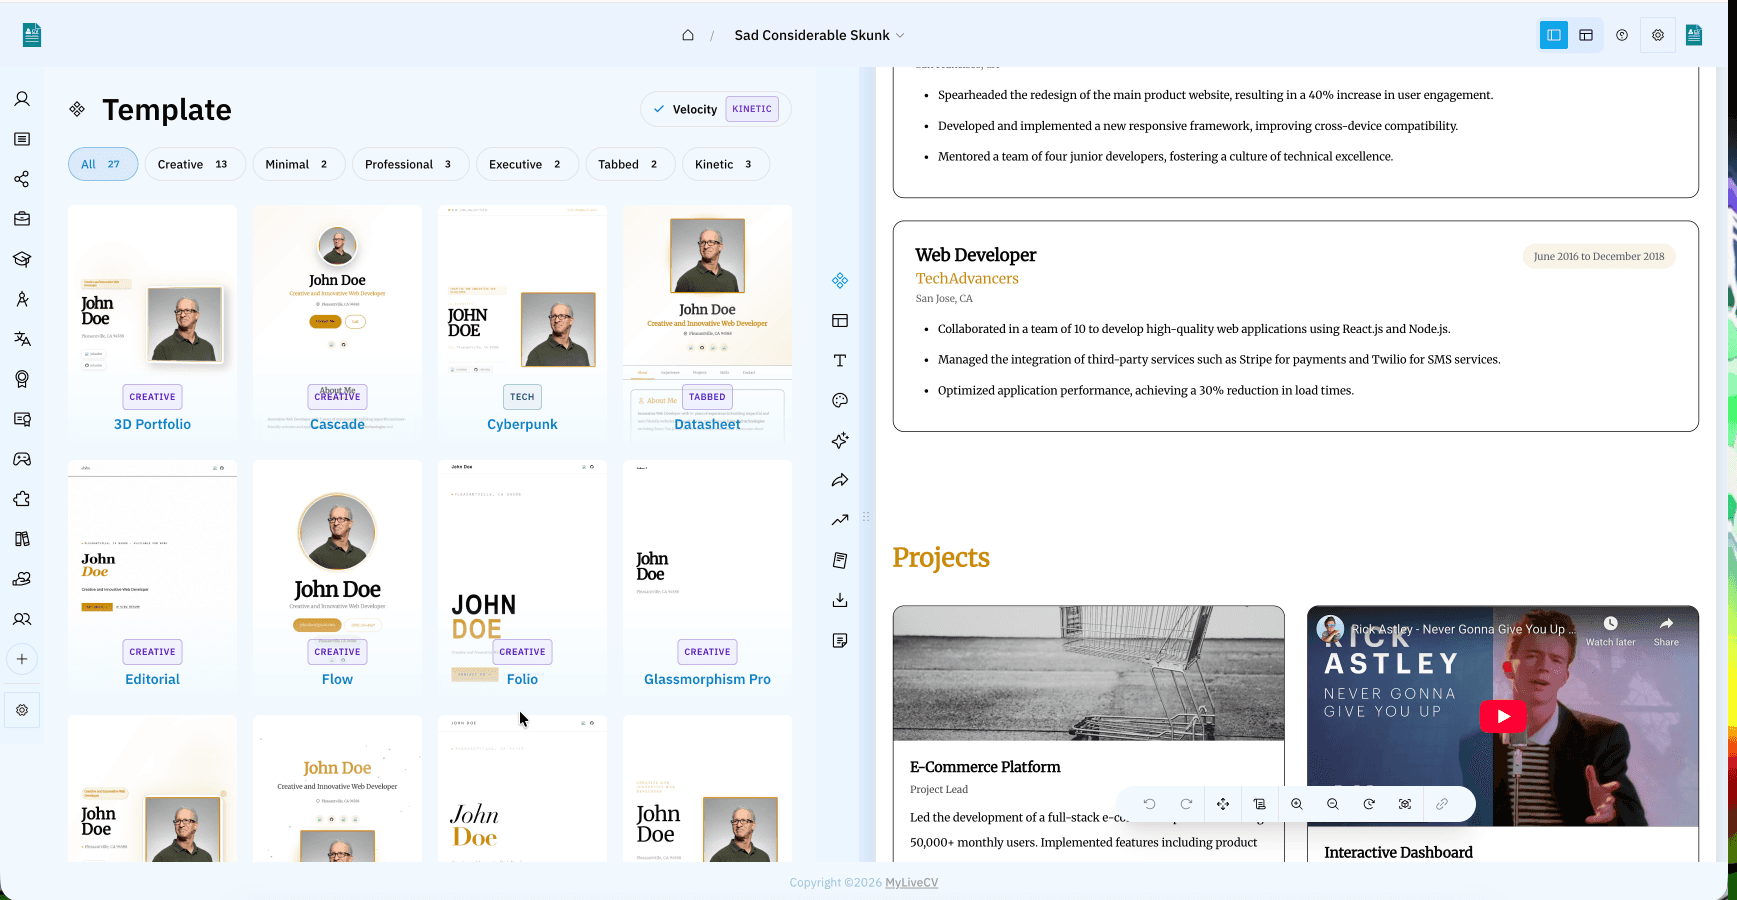
Task: Zoom in on the resume preview
Action: (x=1297, y=804)
